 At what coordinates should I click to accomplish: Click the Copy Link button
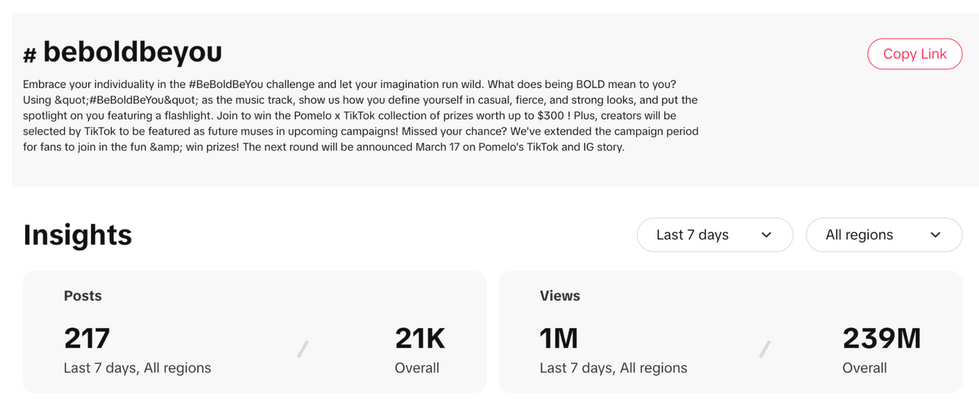914,54
